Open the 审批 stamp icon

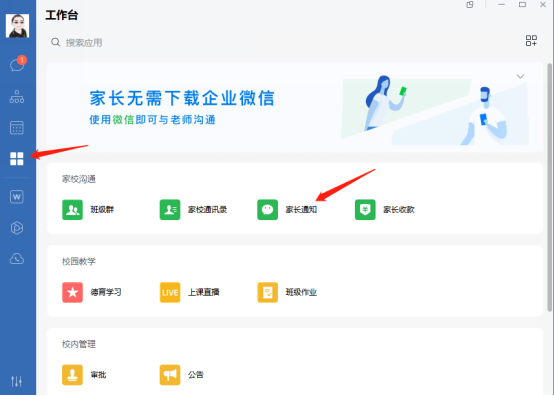(72, 375)
